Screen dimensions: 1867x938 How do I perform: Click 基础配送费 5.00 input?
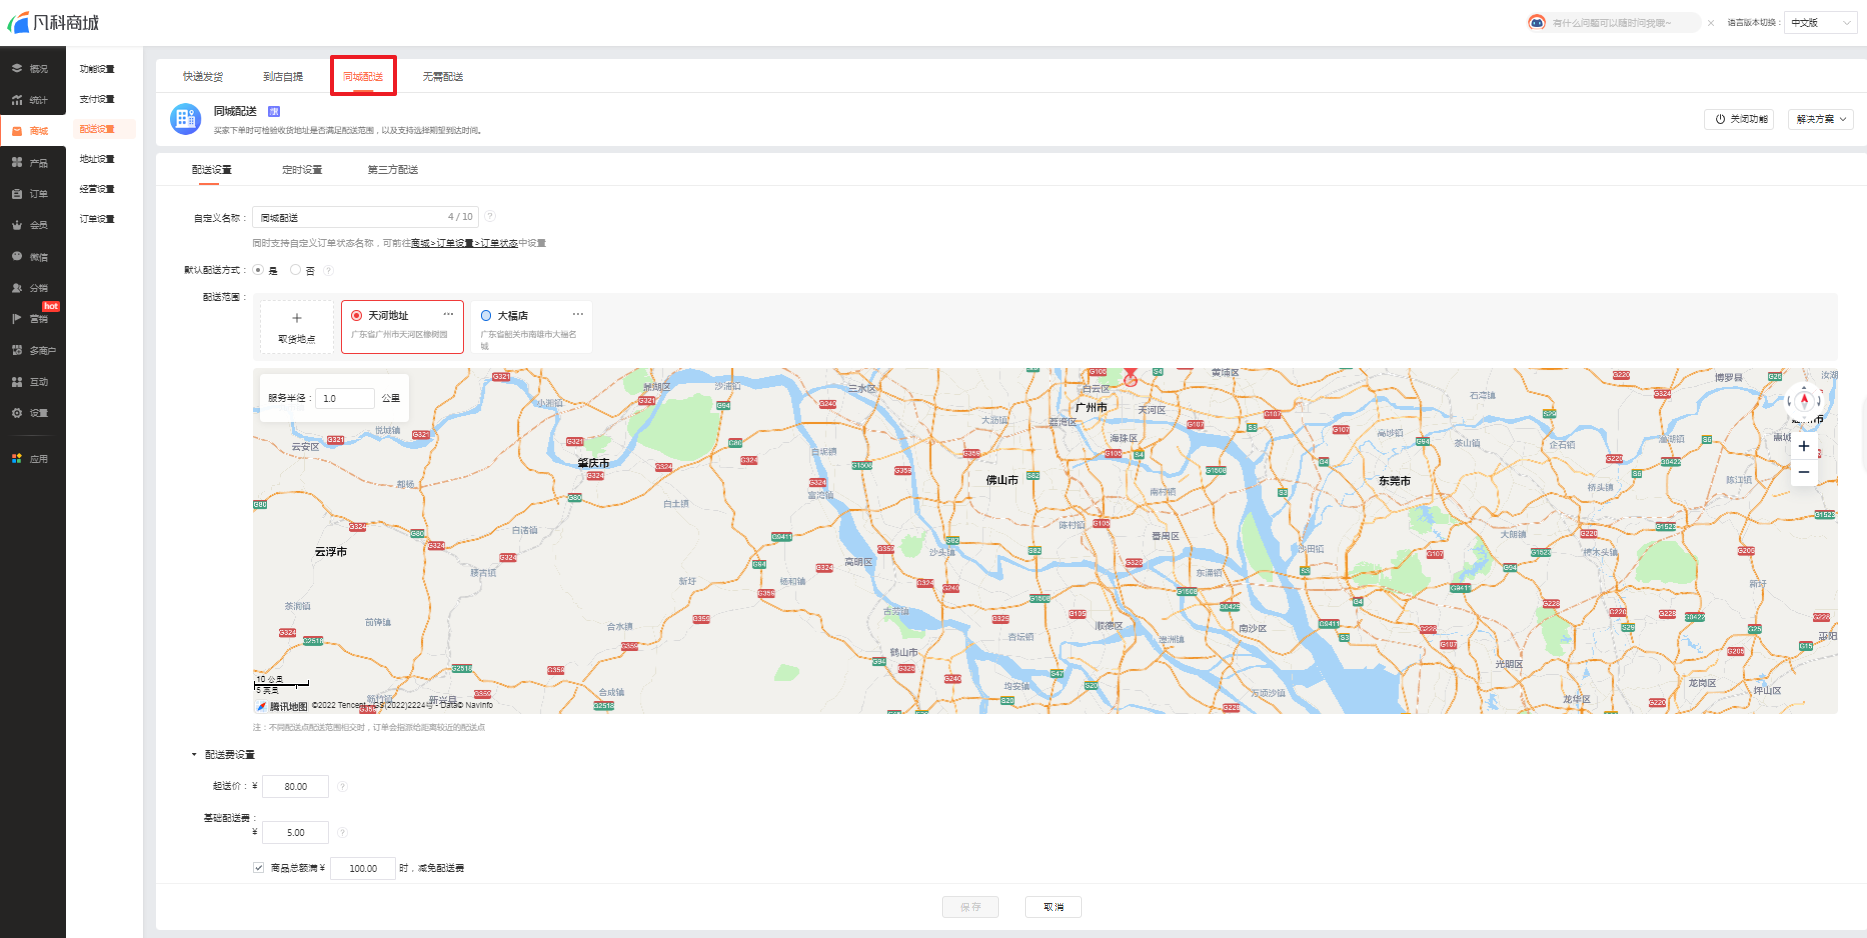tap(295, 832)
